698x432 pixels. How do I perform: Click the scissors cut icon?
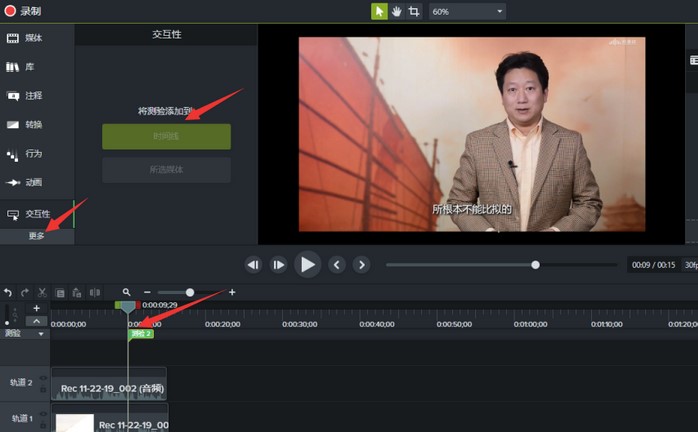coord(42,292)
